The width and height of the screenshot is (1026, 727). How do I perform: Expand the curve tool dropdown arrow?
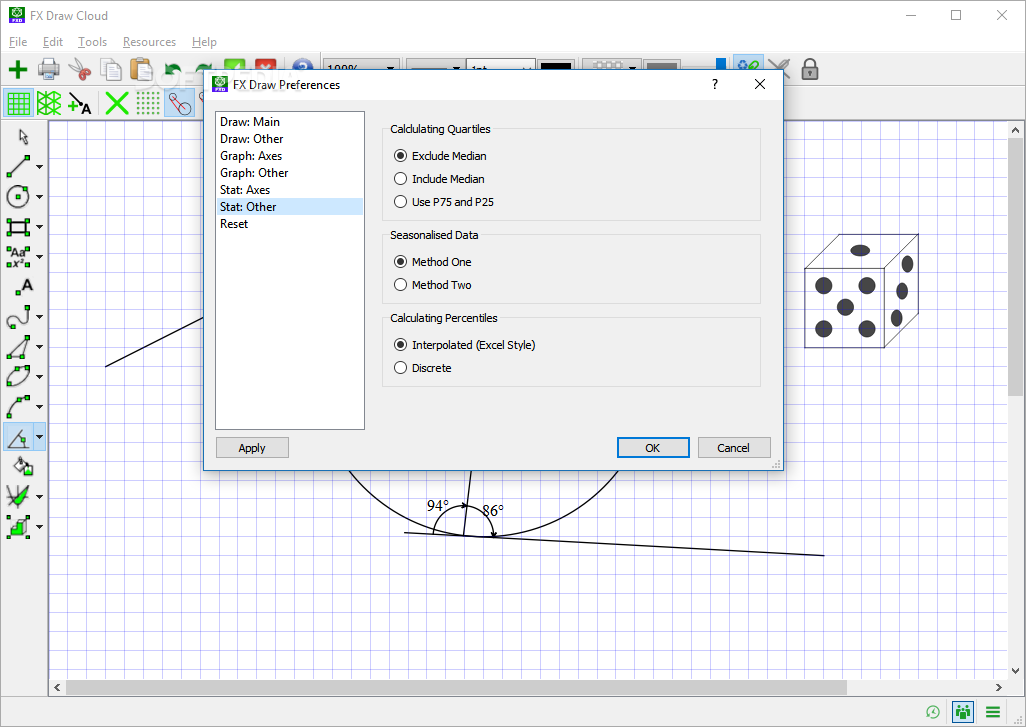pos(39,317)
